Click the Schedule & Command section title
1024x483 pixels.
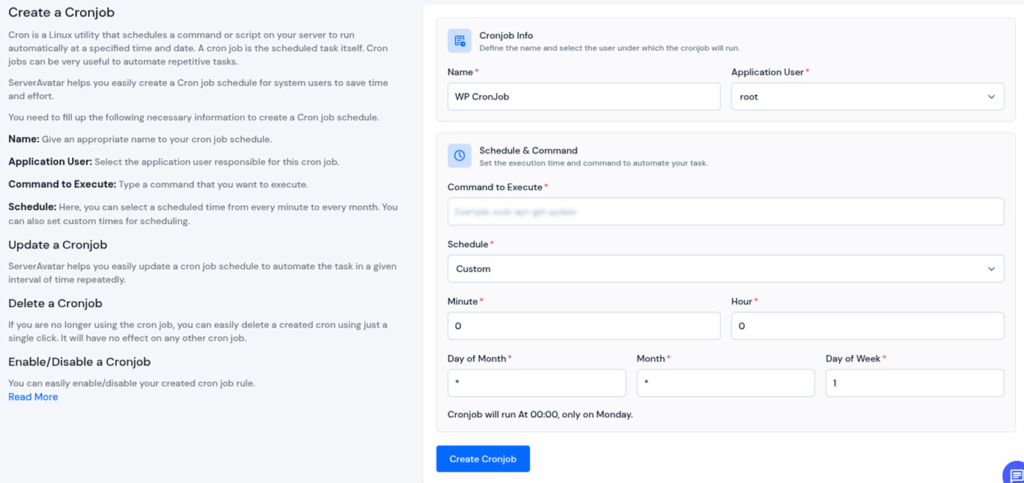pyautogui.click(x=528, y=150)
